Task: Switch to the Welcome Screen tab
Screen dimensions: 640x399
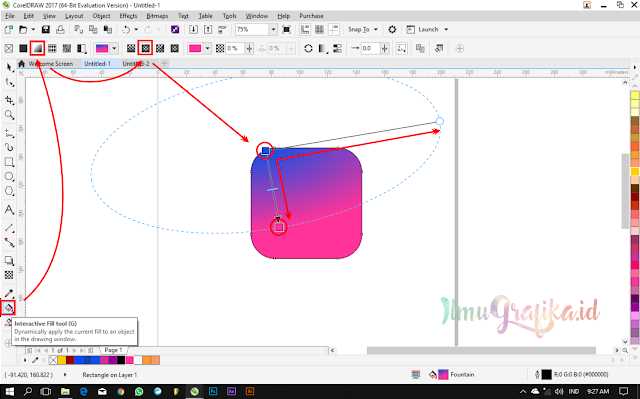Action: pos(51,64)
